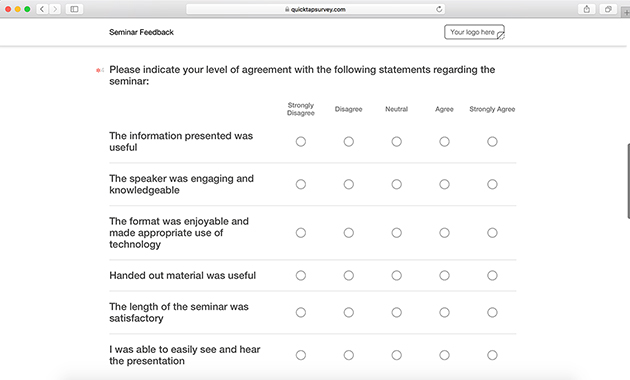Select Agree for speaker was engaging

point(444,184)
